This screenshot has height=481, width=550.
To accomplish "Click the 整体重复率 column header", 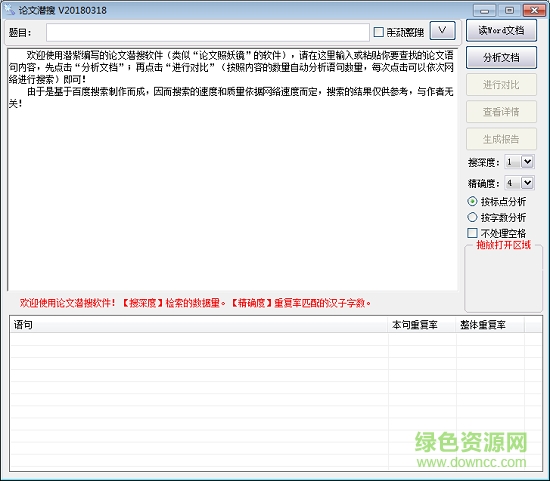I will [x=490, y=325].
